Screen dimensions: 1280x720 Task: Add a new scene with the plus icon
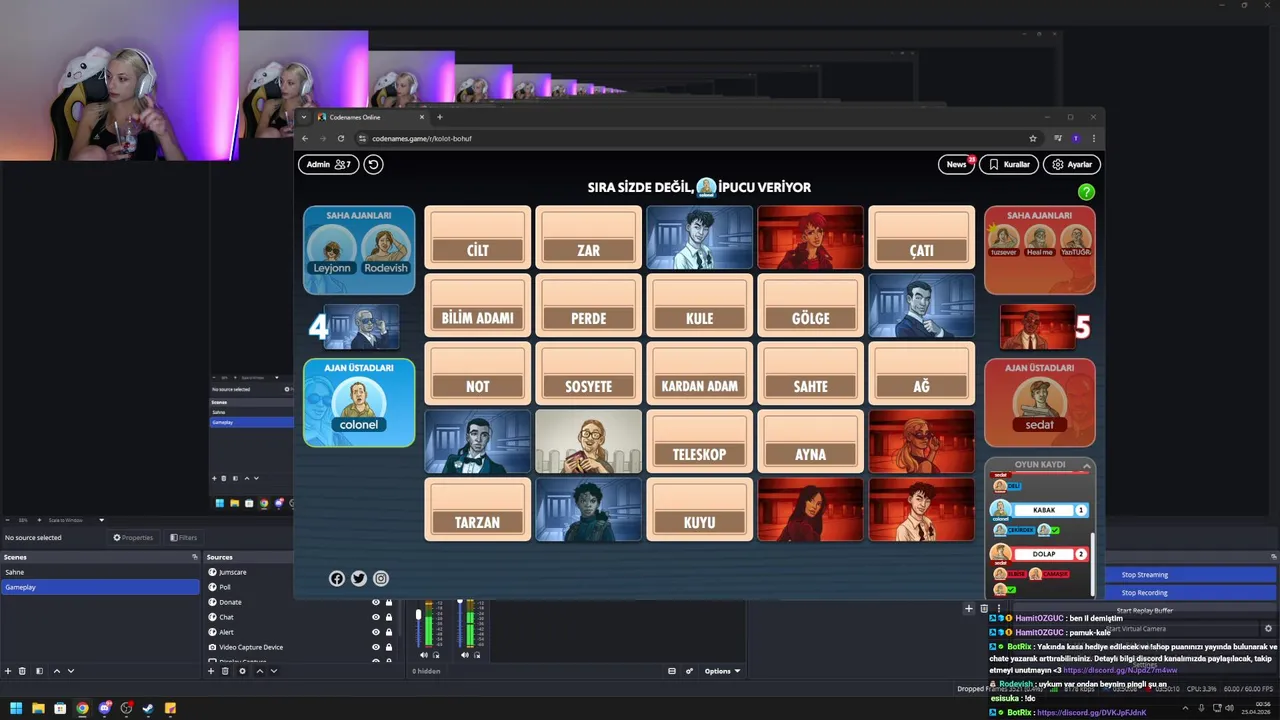[x=8, y=671]
